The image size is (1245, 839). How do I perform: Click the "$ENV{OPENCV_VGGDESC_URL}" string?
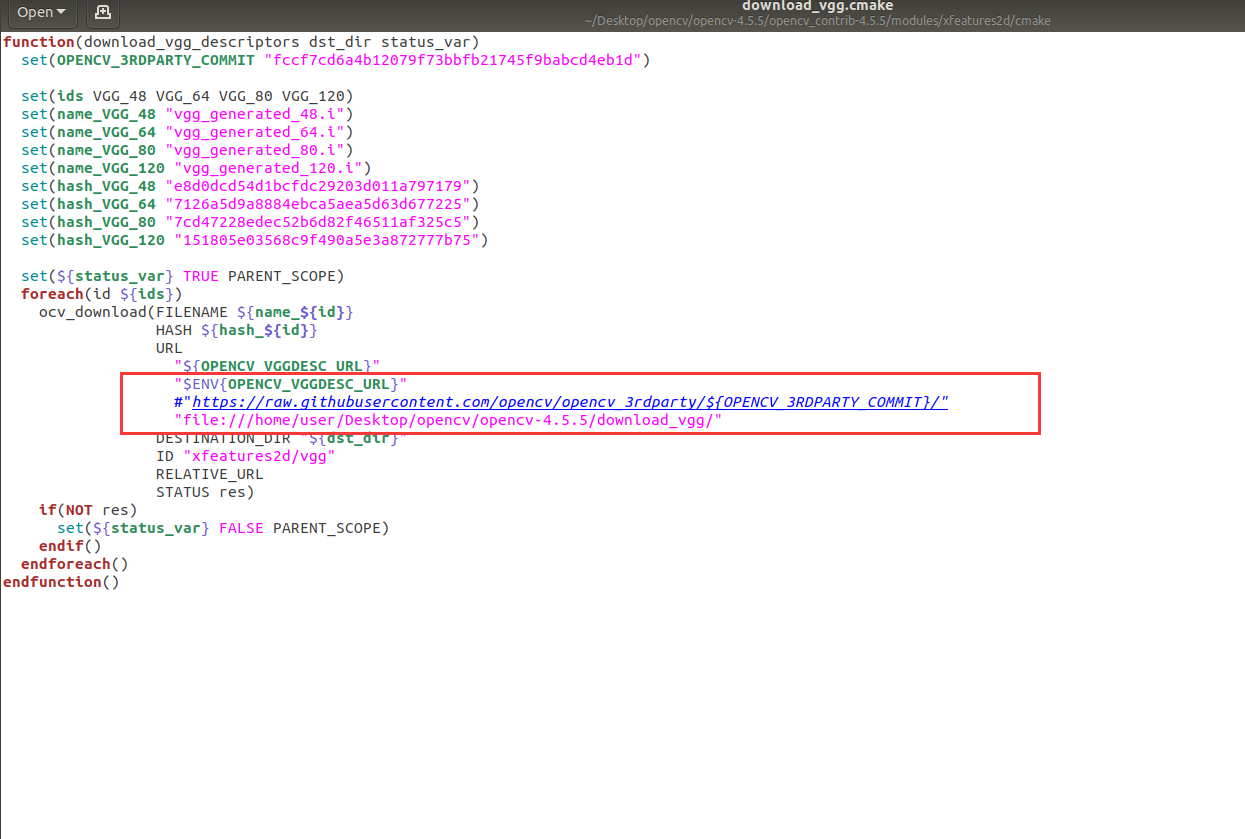pos(291,384)
